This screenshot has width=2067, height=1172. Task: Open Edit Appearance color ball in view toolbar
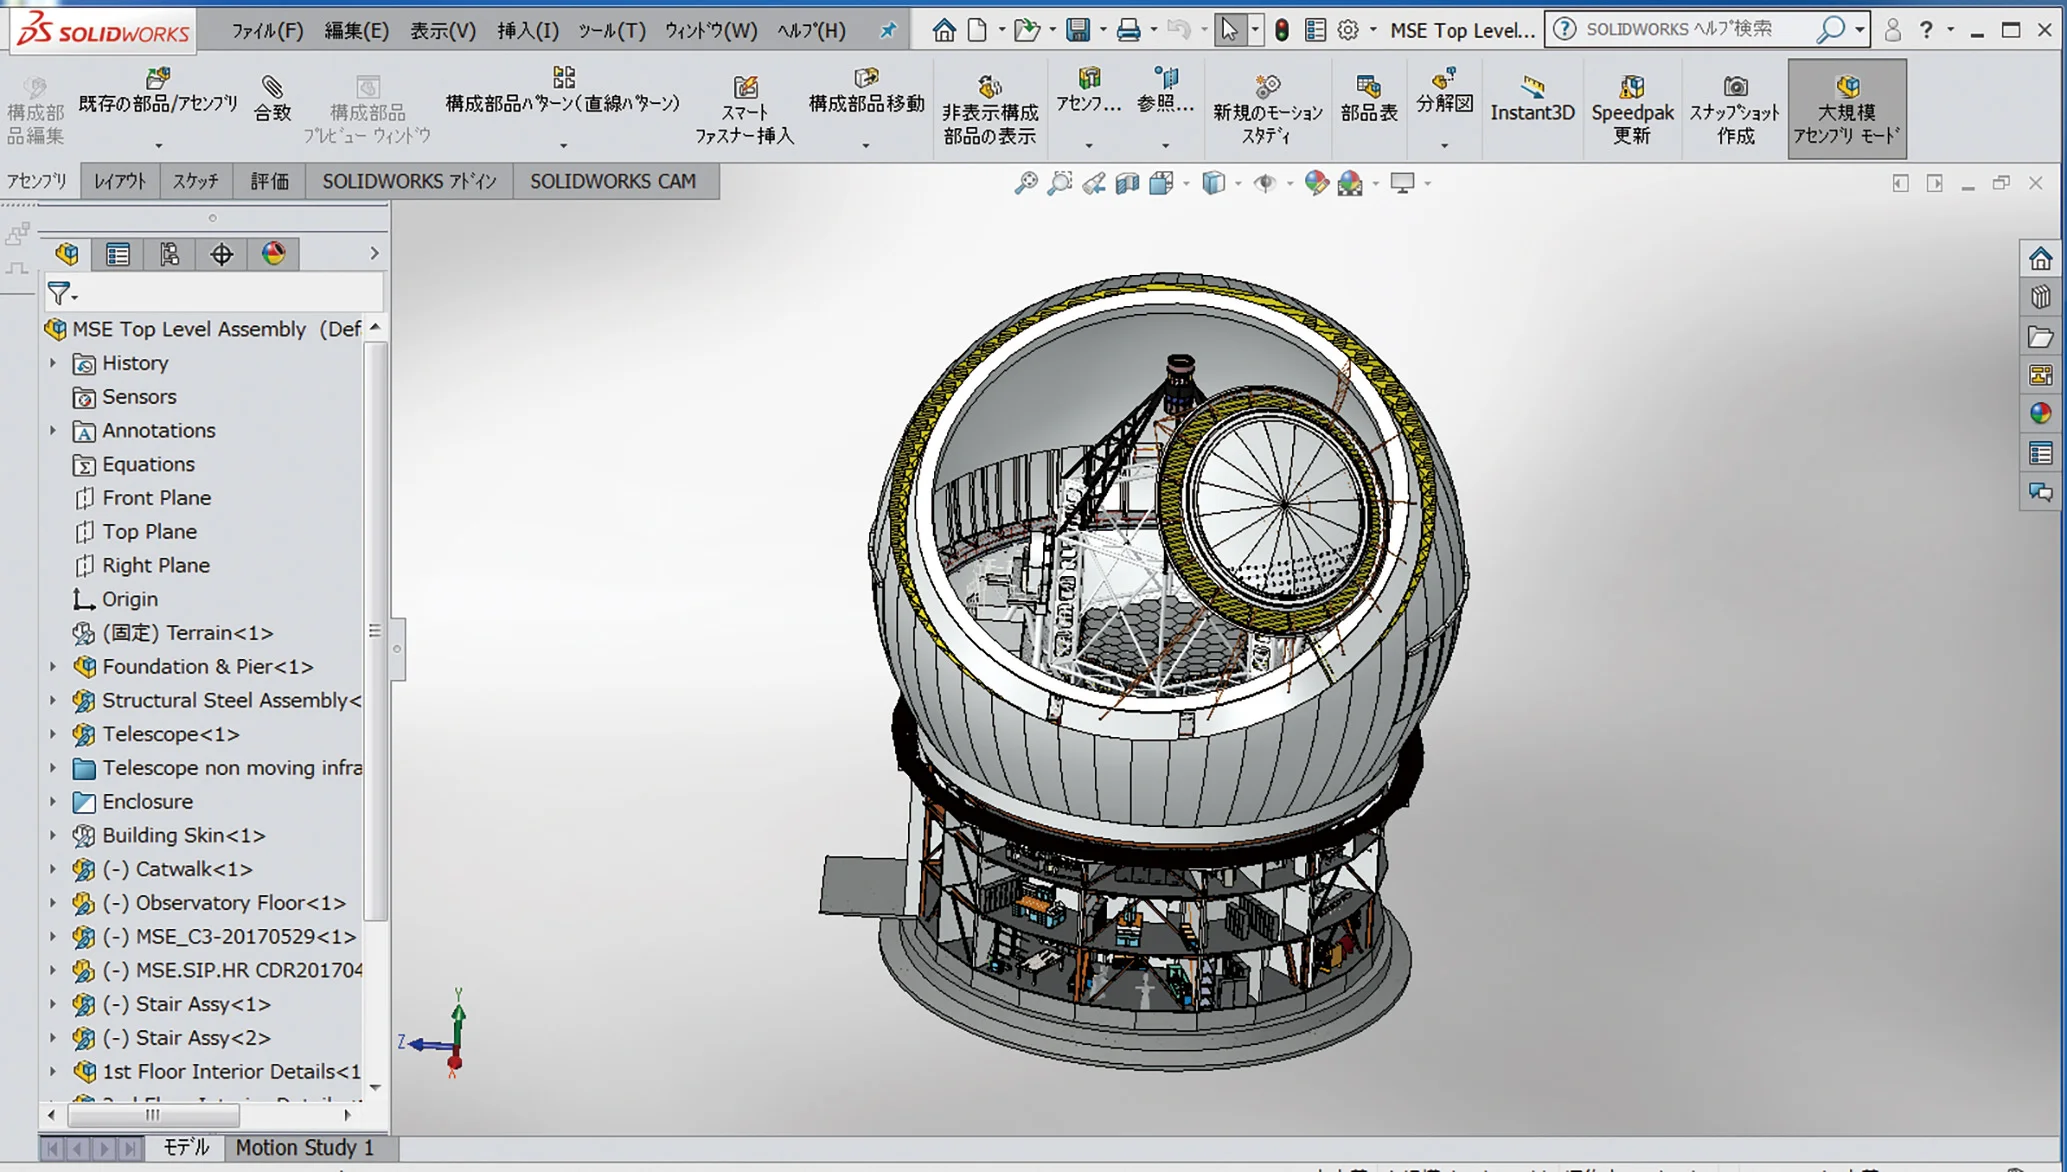click(1316, 183)
